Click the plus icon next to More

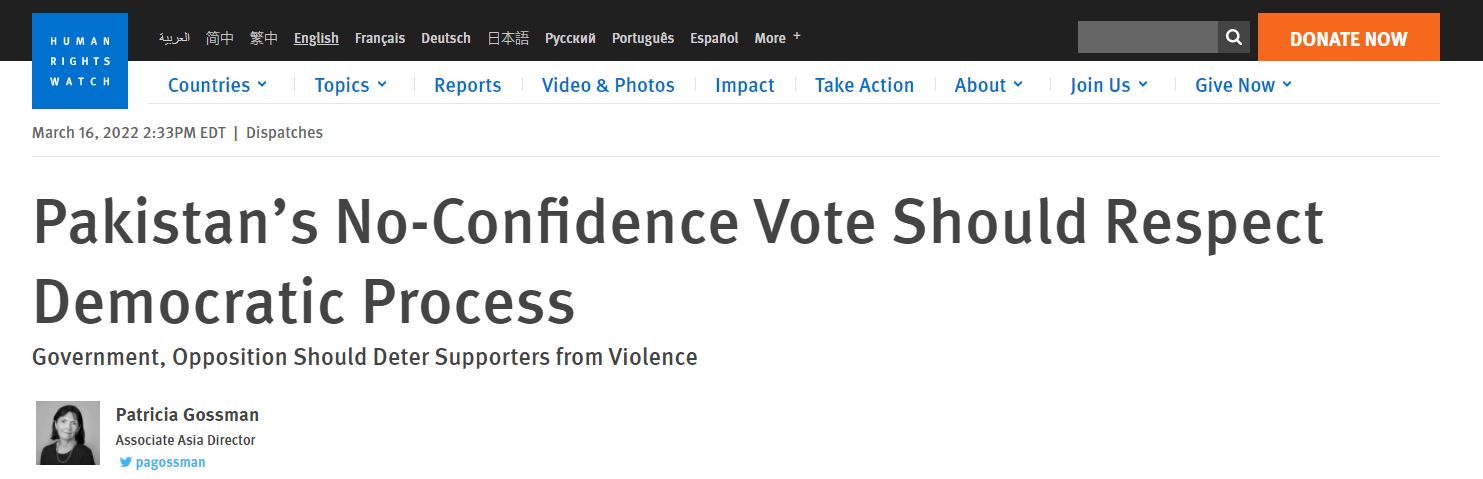(797, 36)
